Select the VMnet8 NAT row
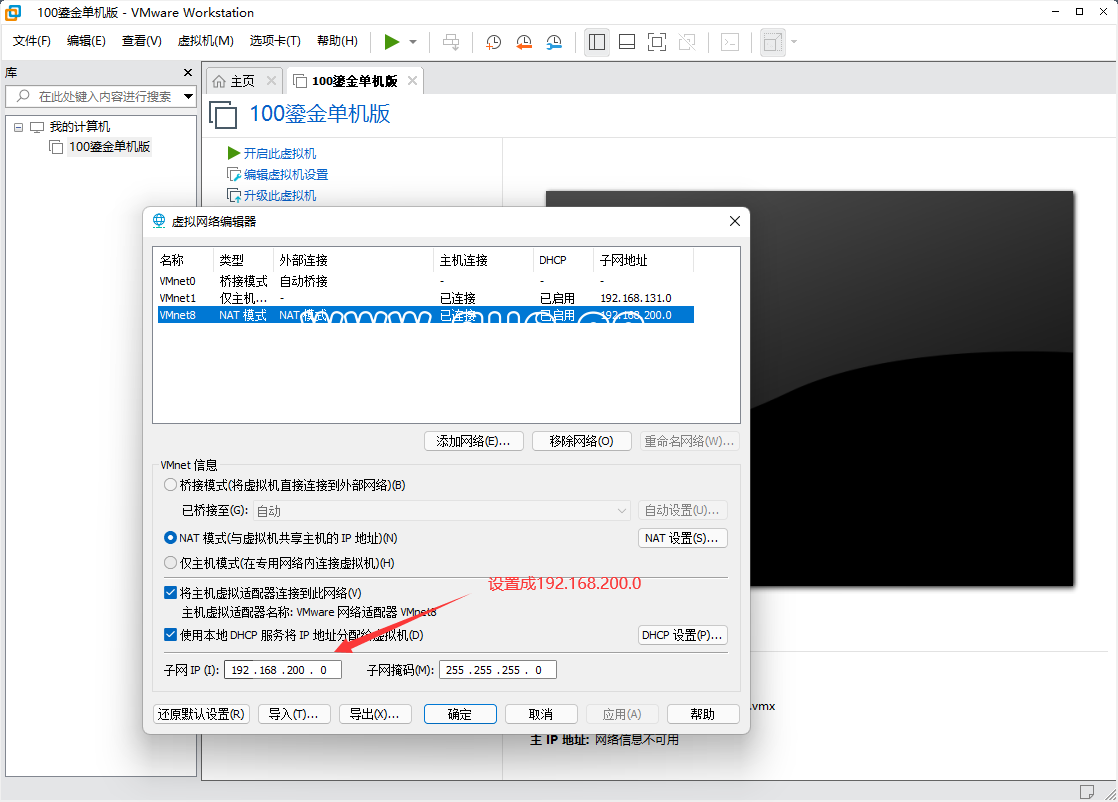The height and width of the screenshot is (802, 1118). tap(426, 315)
